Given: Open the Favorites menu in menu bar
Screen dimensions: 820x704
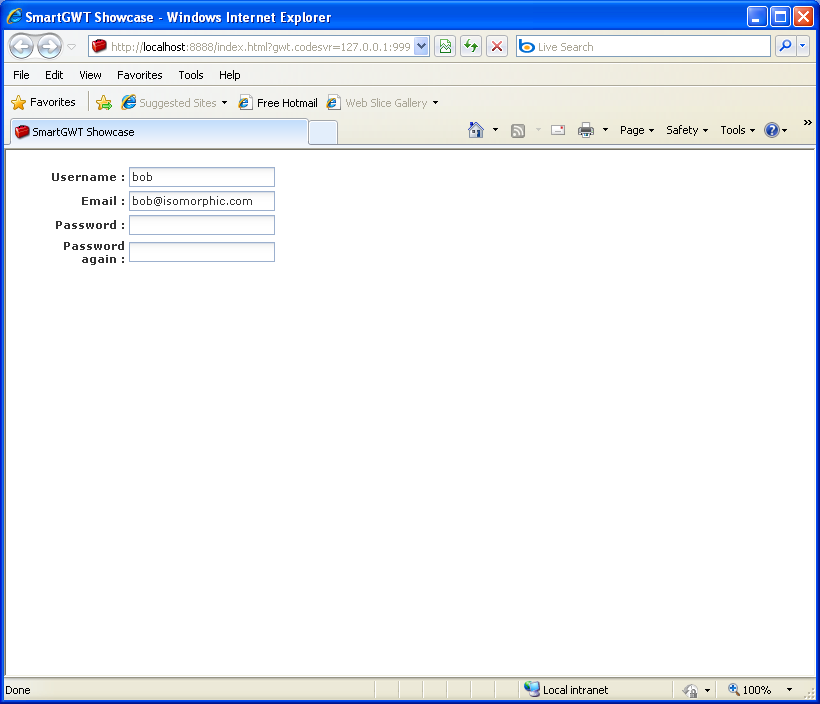Looking at the screenshot, I should pyautogui.click(x=140, y=75).
